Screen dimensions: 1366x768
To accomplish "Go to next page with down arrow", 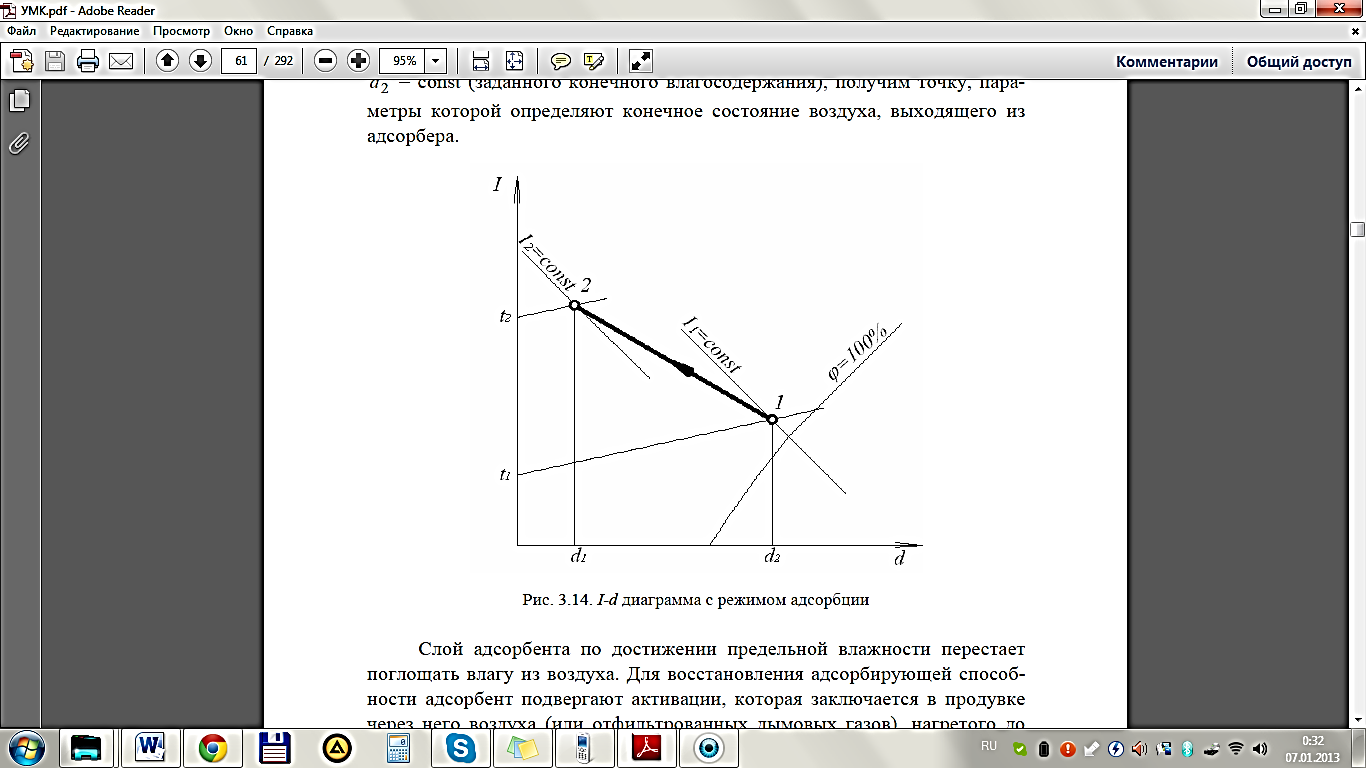I will click(x=200, y=61).
